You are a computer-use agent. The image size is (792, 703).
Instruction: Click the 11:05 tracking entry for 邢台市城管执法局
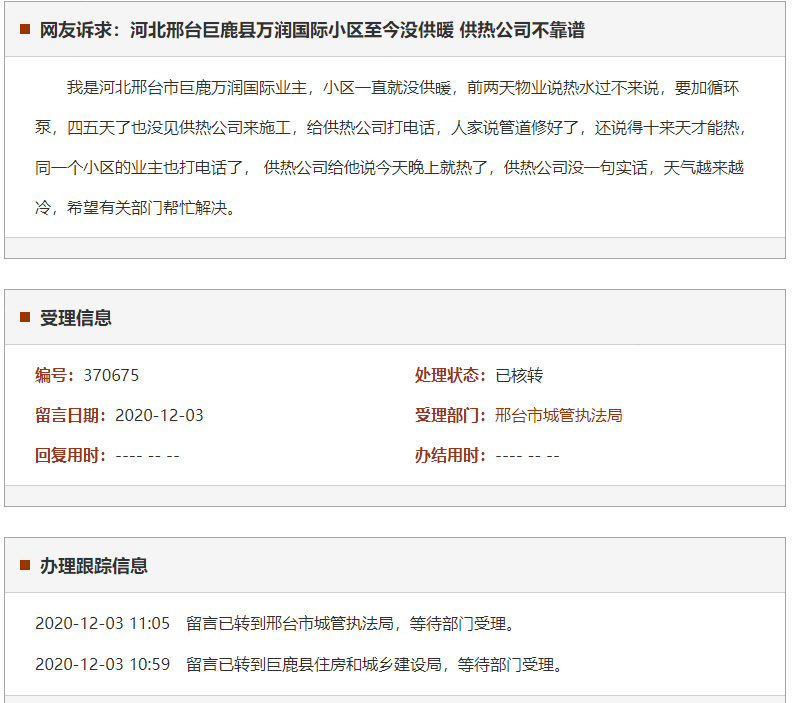pyautogui.click(x=275, y=624)
